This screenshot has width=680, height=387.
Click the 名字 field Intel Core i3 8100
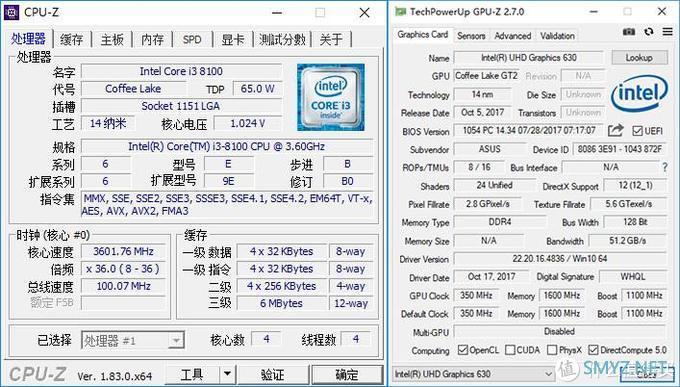(181, 71)
